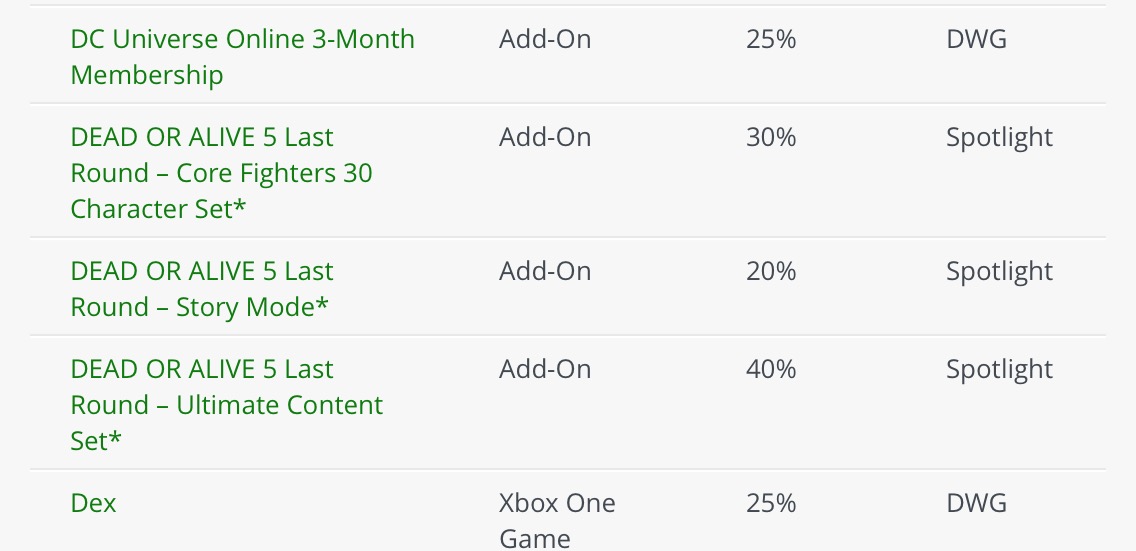Select the 40% discount value
The height and width of the screenshot is (551, 1136).
click(771, 370)
